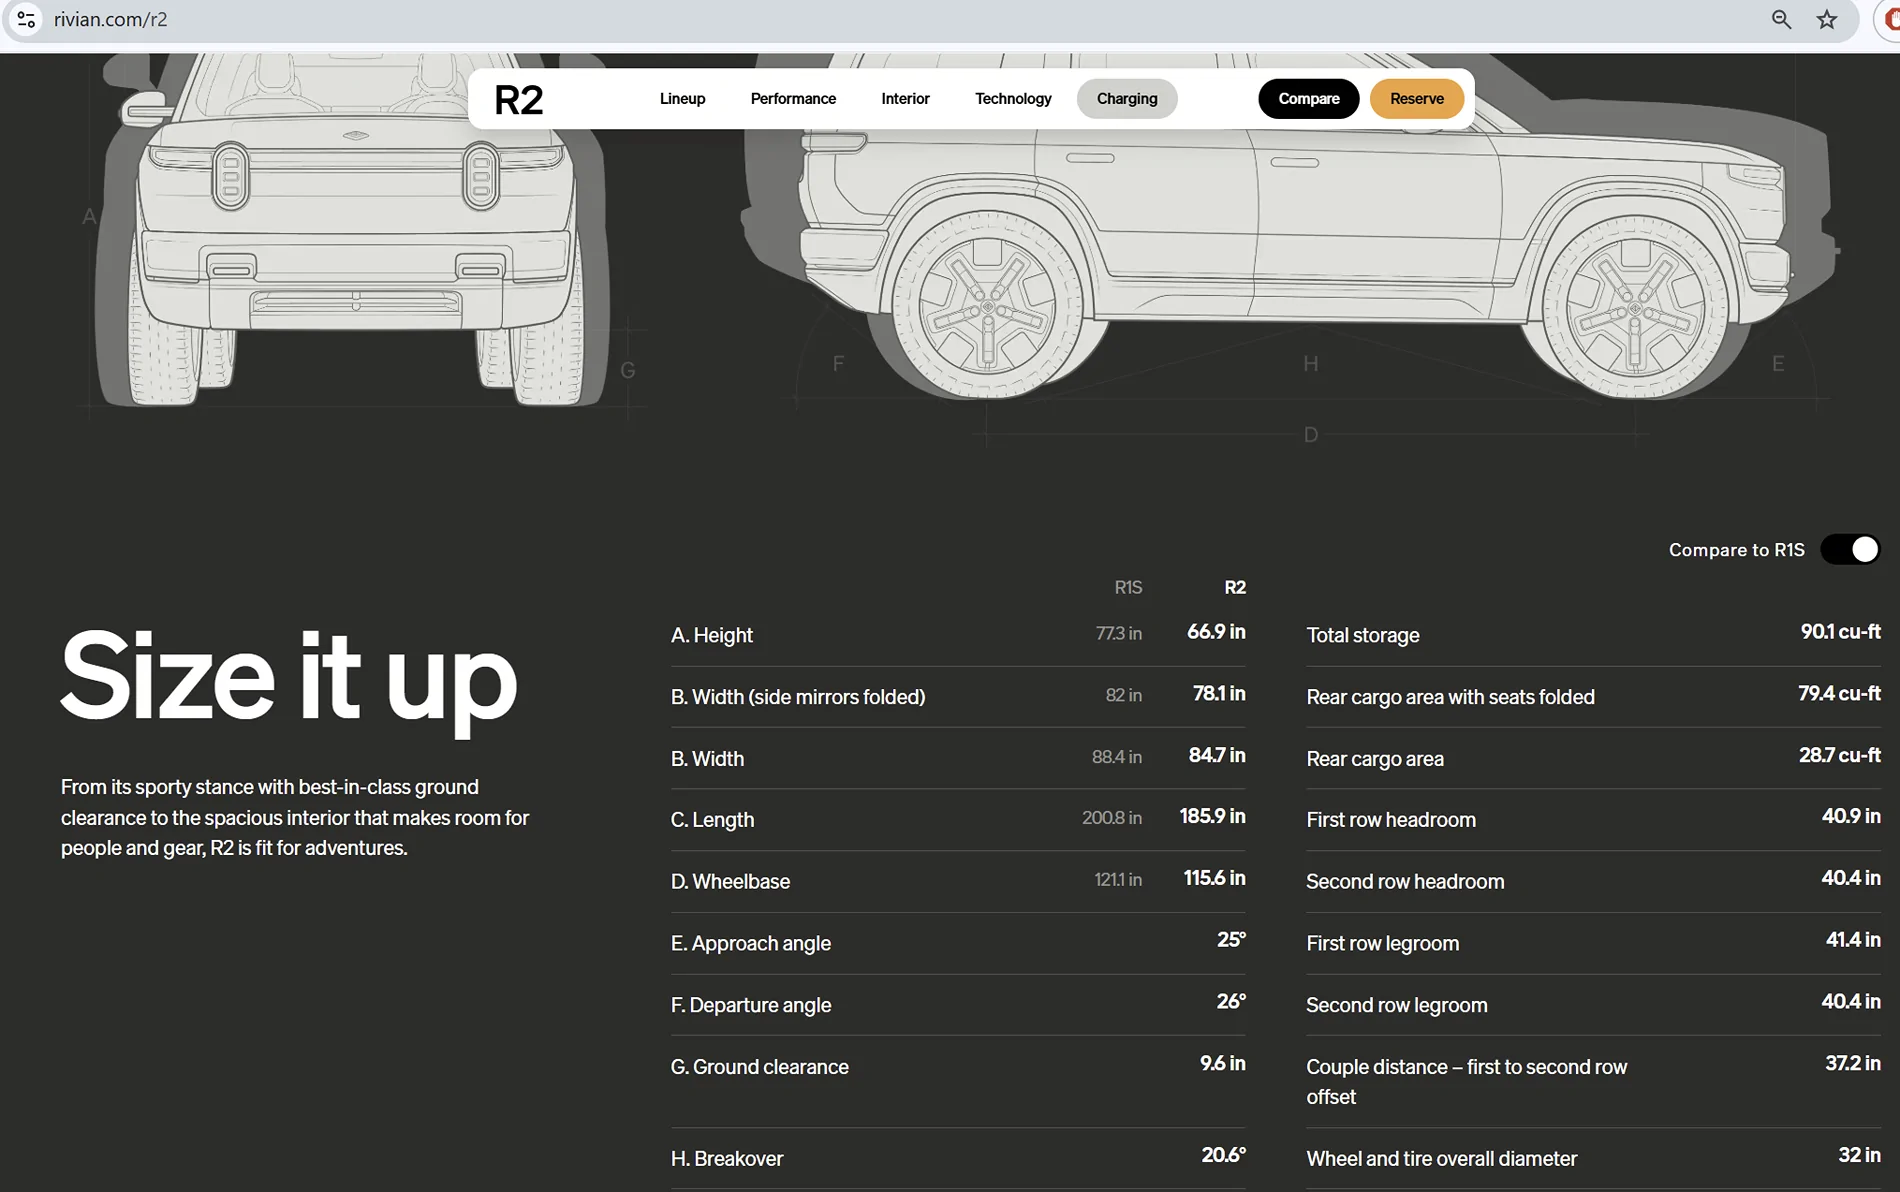Go to the Performance section

[x=793, y=98]
